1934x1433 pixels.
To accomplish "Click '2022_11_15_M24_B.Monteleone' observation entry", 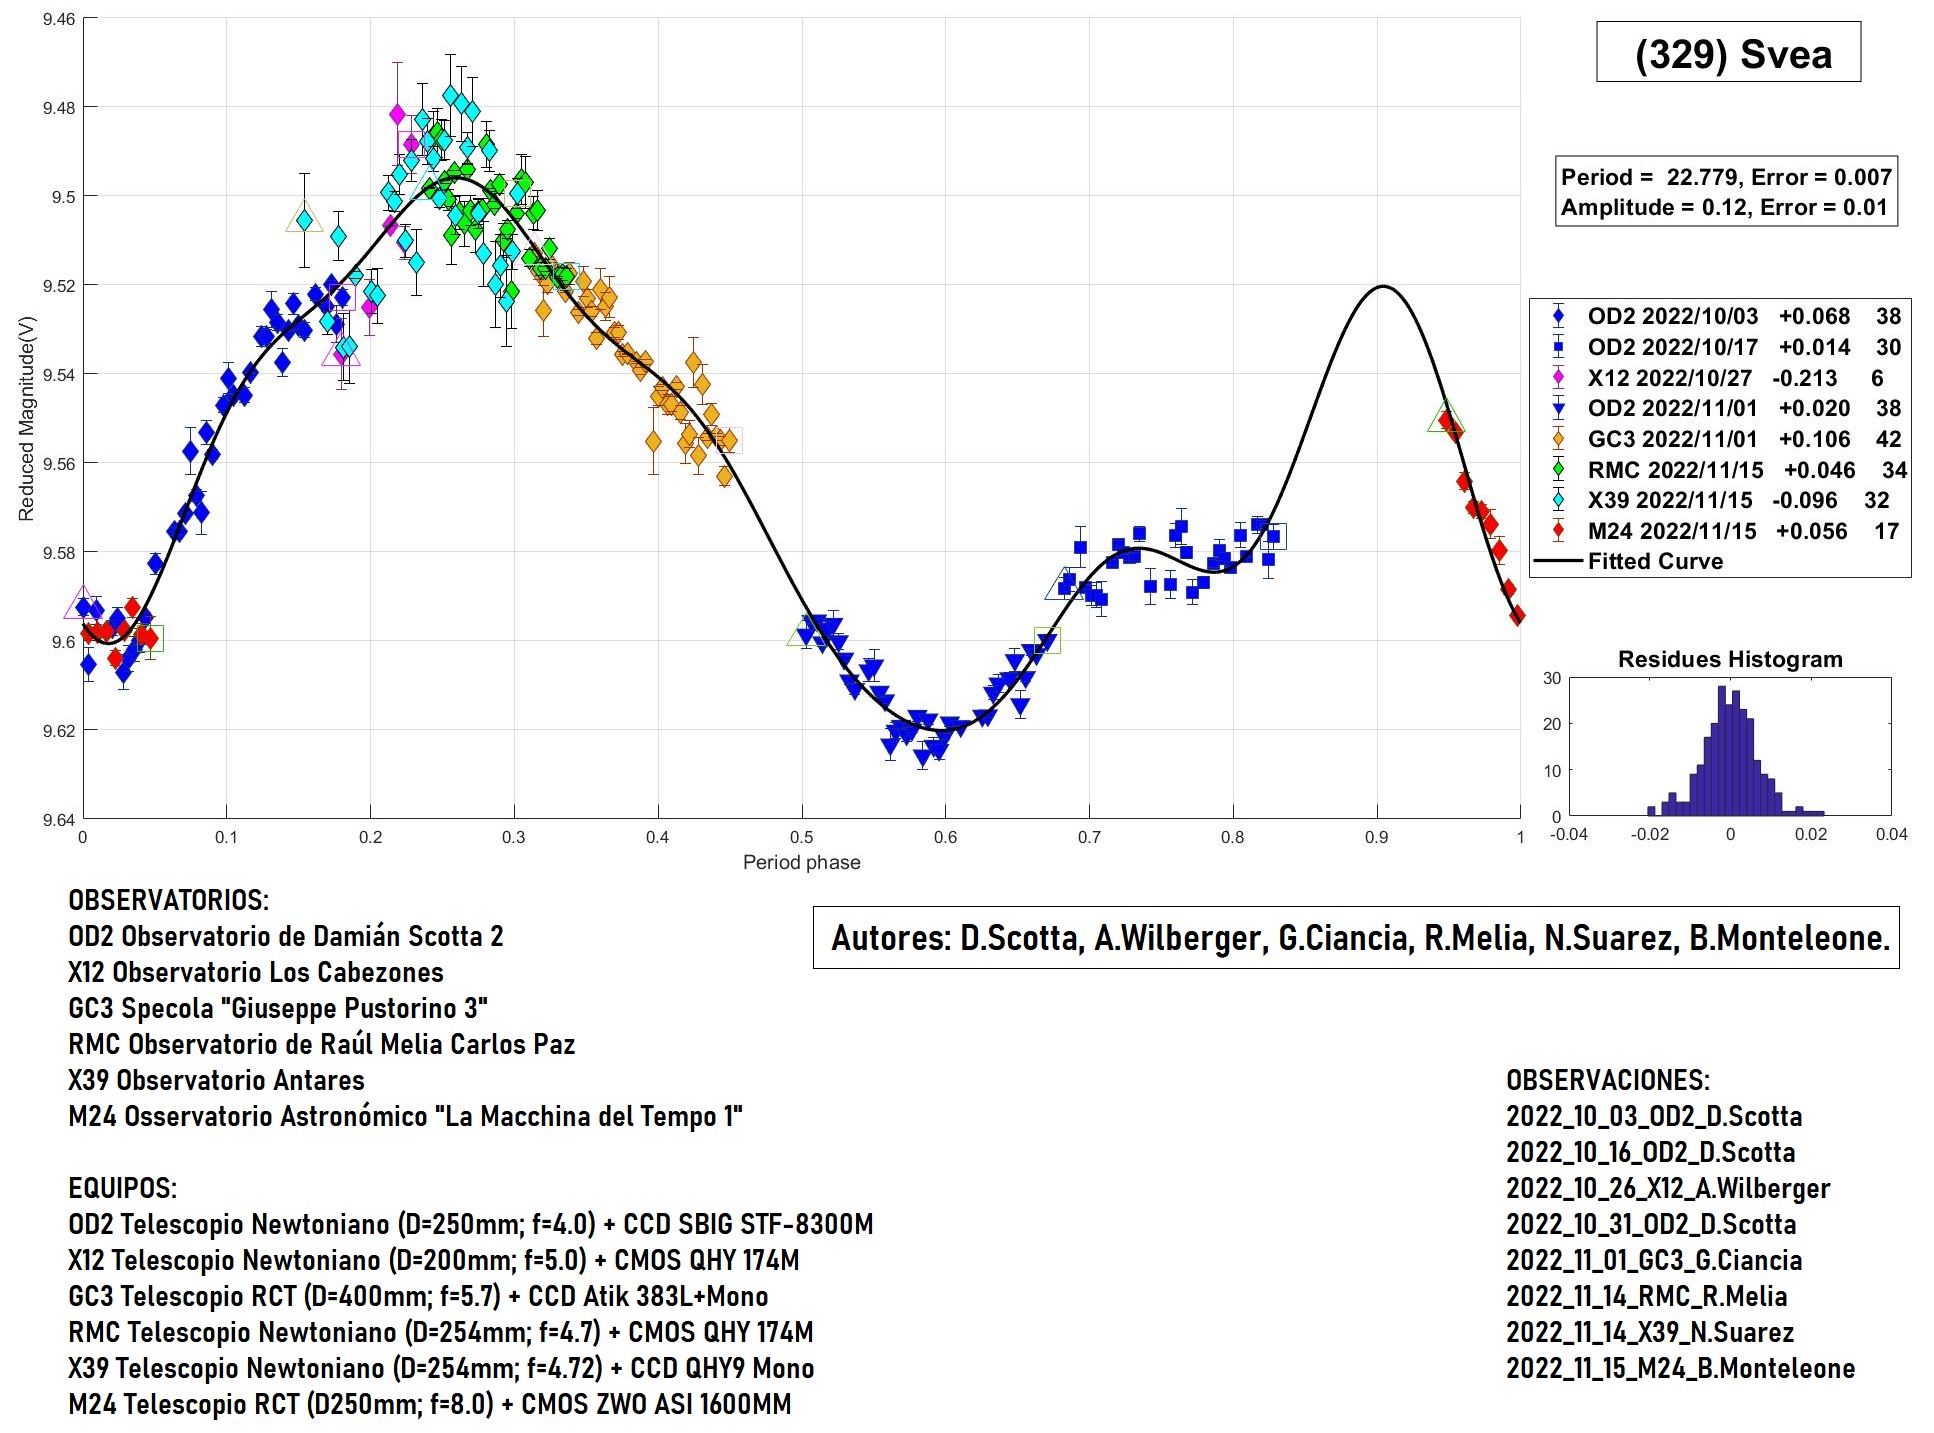I will pos(1681,1368).
